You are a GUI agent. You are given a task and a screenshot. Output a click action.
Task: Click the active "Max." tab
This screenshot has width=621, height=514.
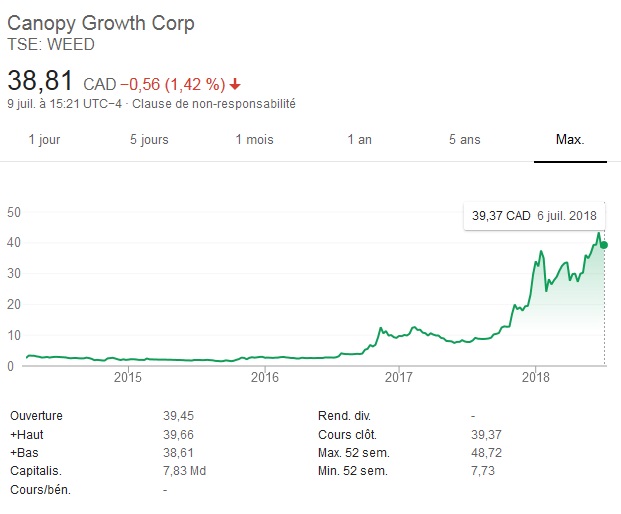[x=569, y=139]
